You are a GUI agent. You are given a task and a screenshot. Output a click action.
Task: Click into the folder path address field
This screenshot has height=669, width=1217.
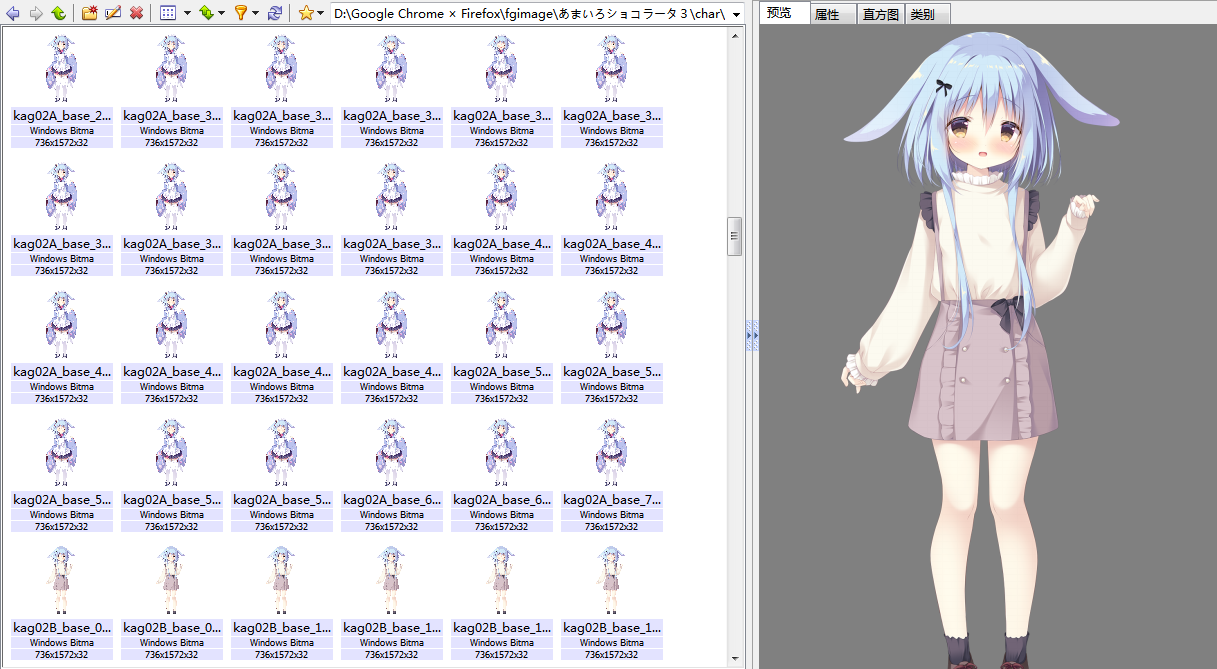tap(529, 14)
